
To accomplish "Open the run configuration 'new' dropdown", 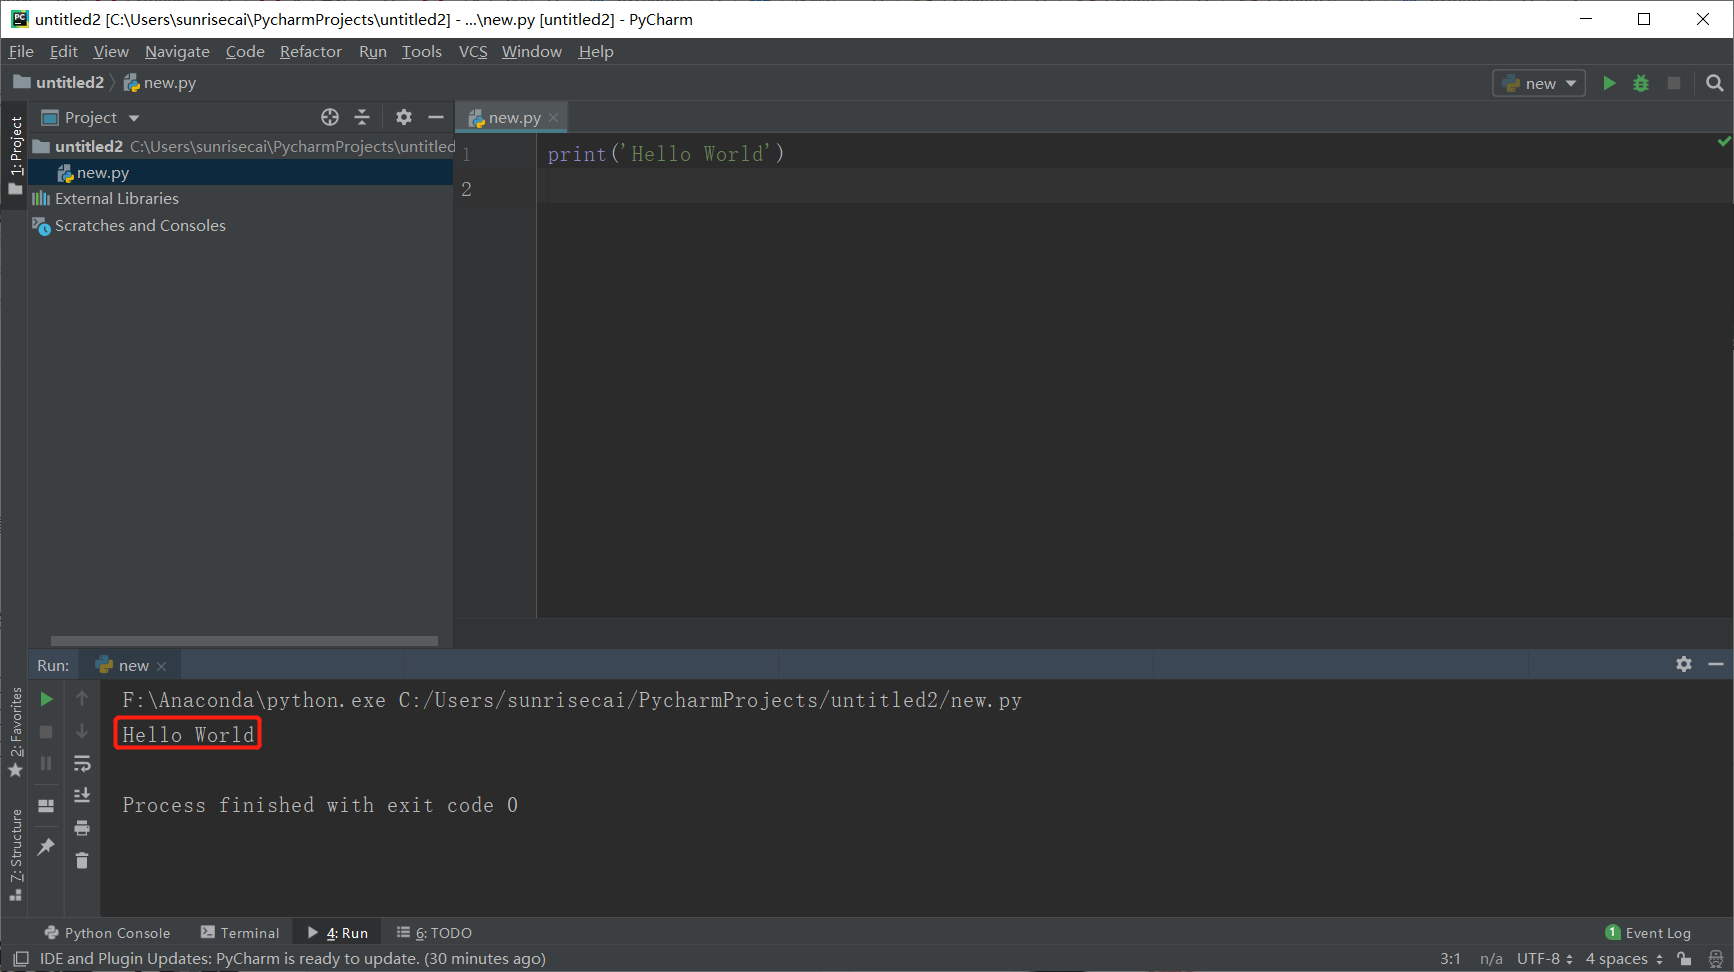I will (1539, 83).
